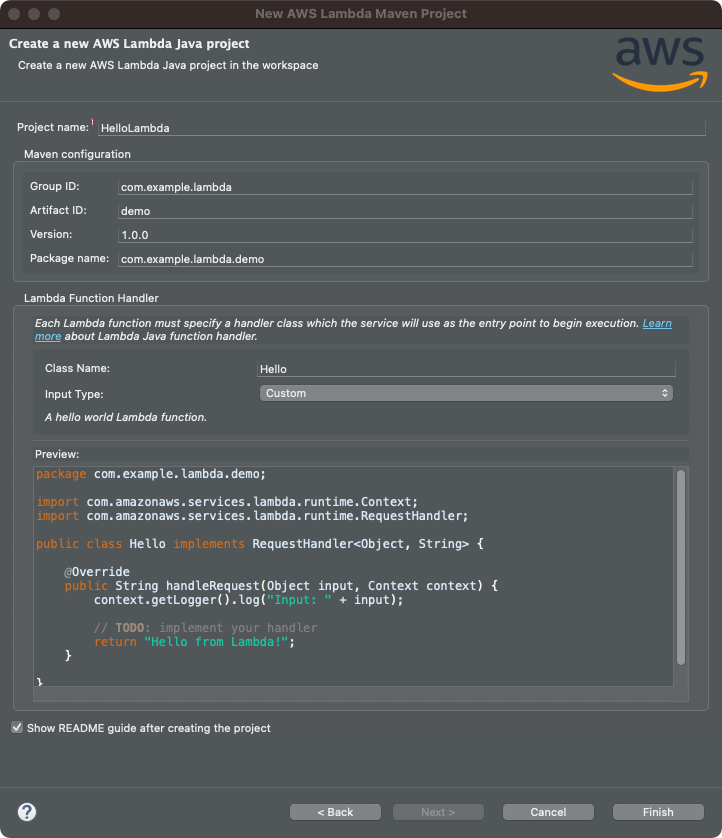Click the preview vertical scrollbar
722x838 pixels.
(x=681, y=568)
